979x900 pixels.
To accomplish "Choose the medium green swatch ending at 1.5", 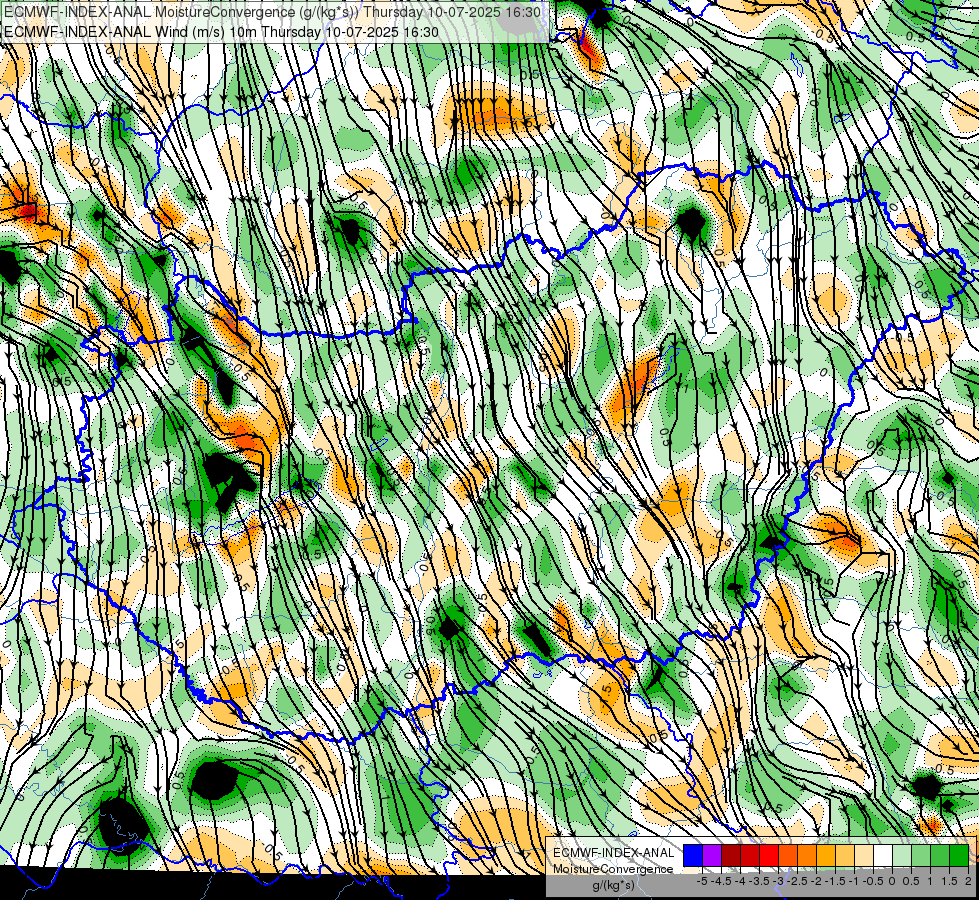I will (x=940, y=856).
